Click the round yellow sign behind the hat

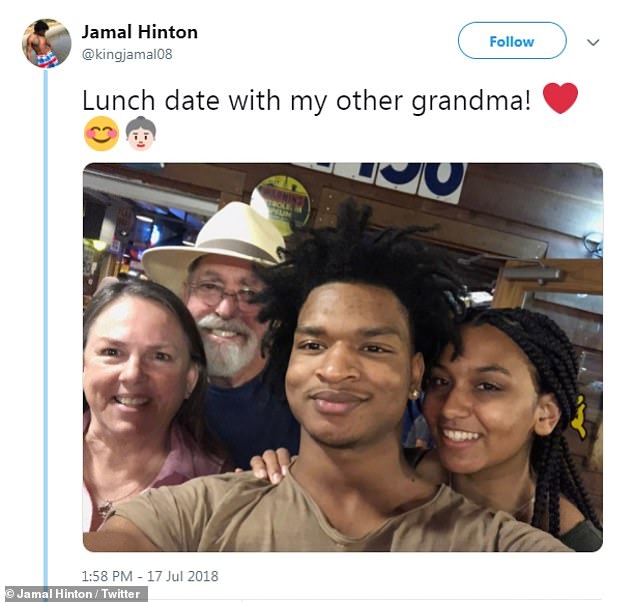[283, 202]
